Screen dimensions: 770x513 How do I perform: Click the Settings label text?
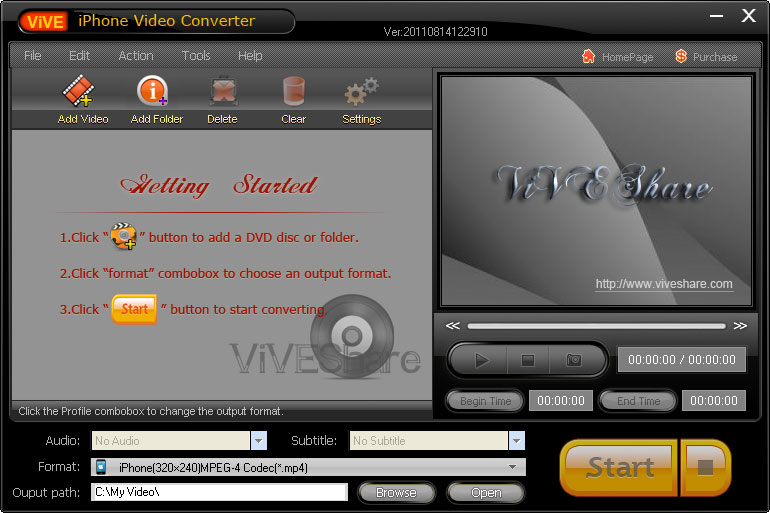(x=361, y=119)
